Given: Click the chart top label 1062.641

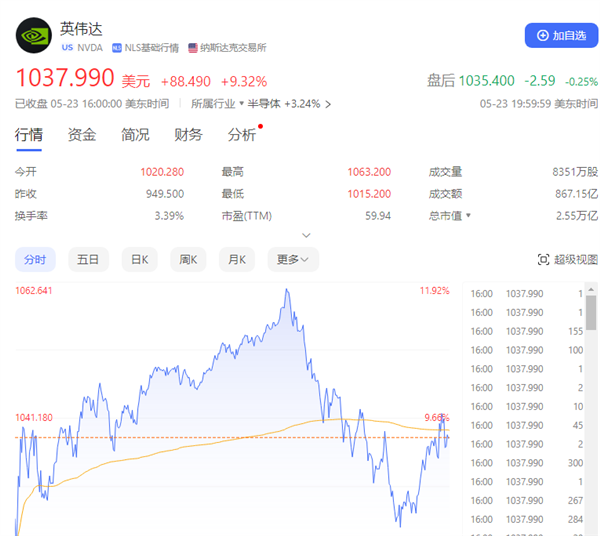Looking at the screenshot, I should 34,291.
